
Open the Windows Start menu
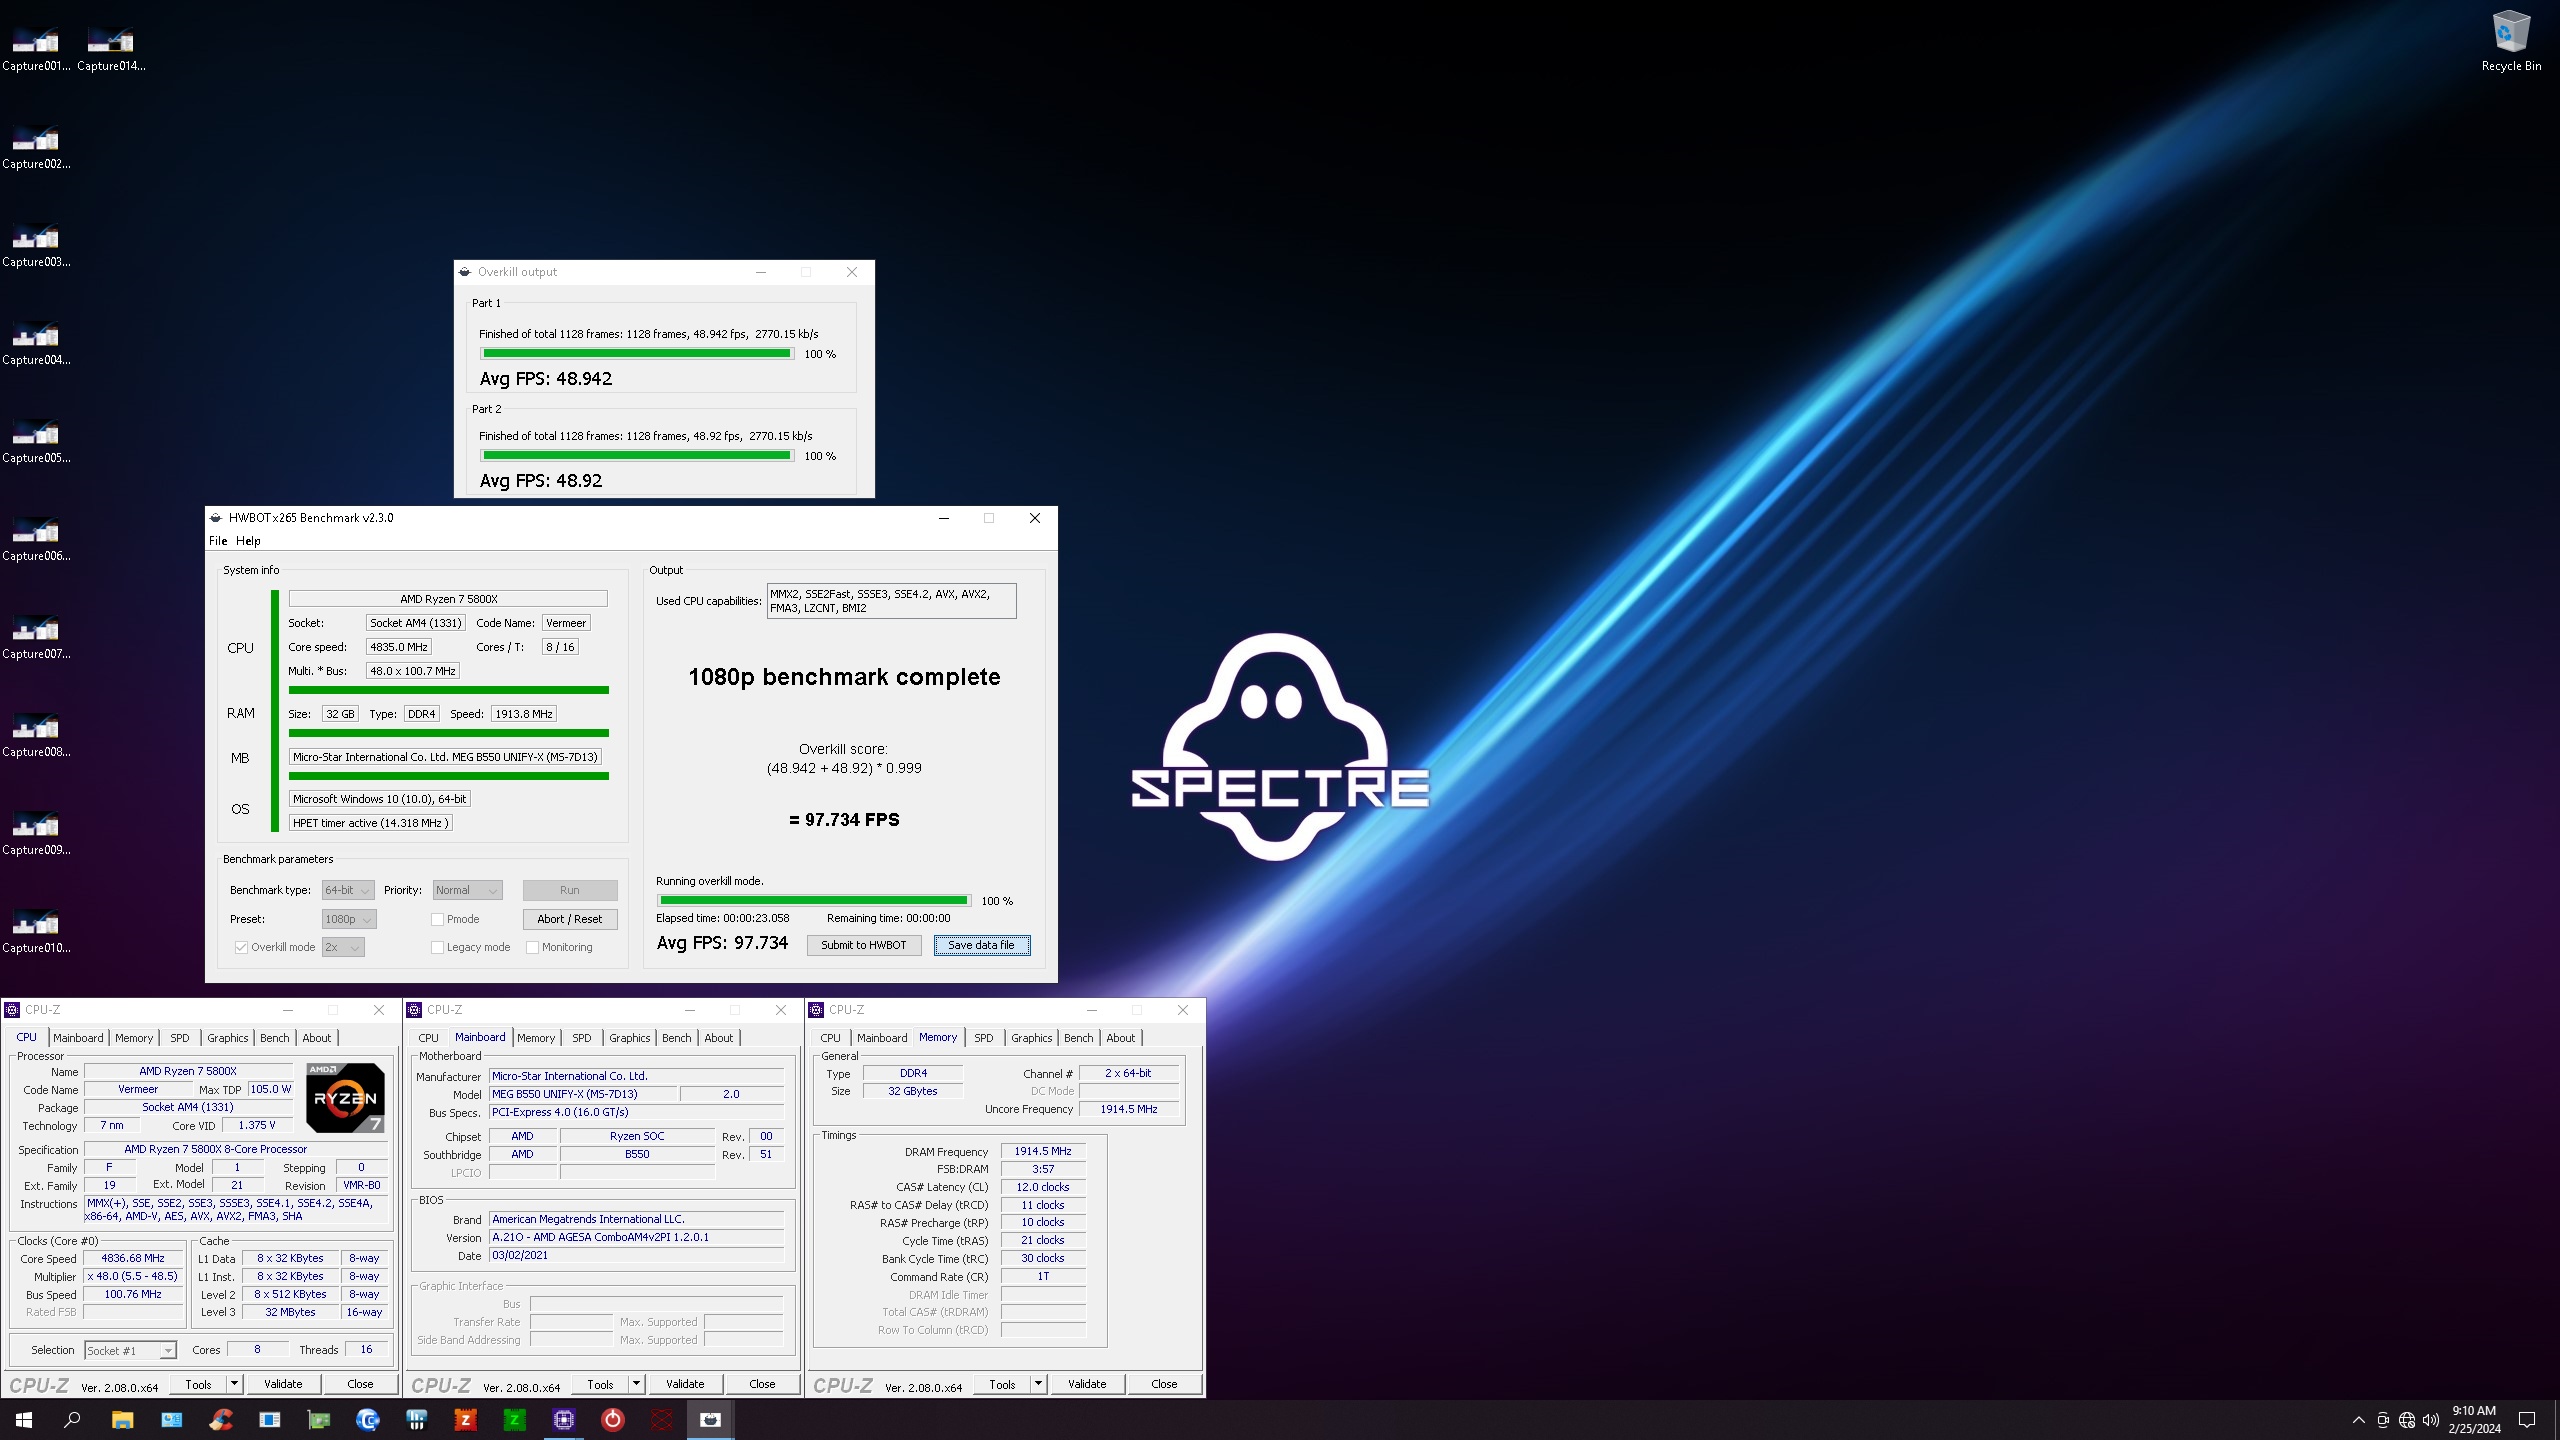pos(24,1419)
